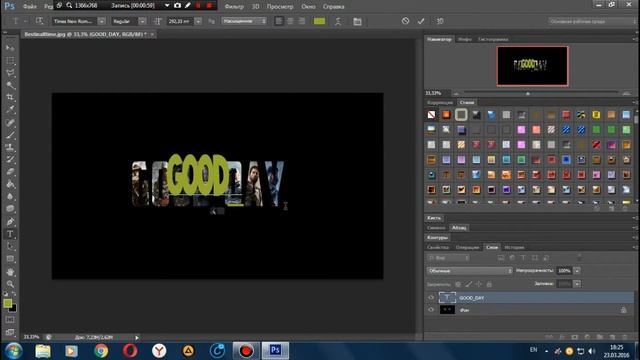Select the Move tool
The image size is (640, 360).
[x=10, y=48]
